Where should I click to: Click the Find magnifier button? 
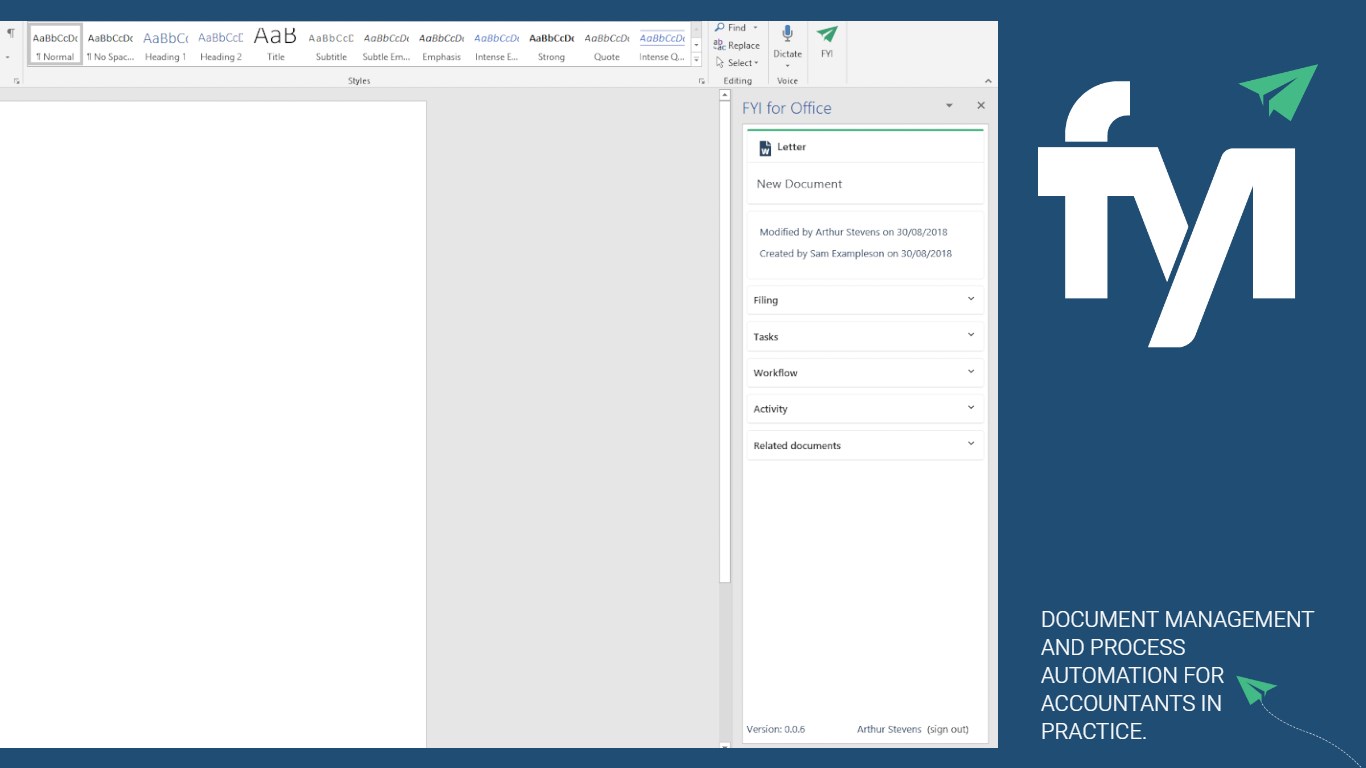[x=729, y=28]
